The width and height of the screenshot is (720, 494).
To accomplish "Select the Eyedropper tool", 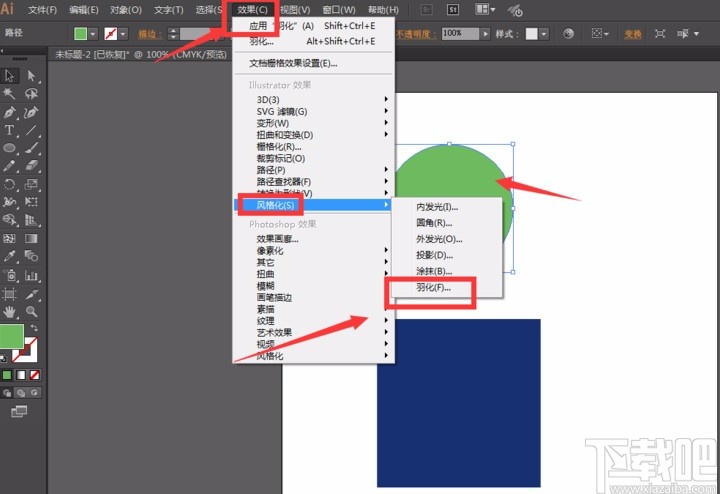I will [9, 256].
